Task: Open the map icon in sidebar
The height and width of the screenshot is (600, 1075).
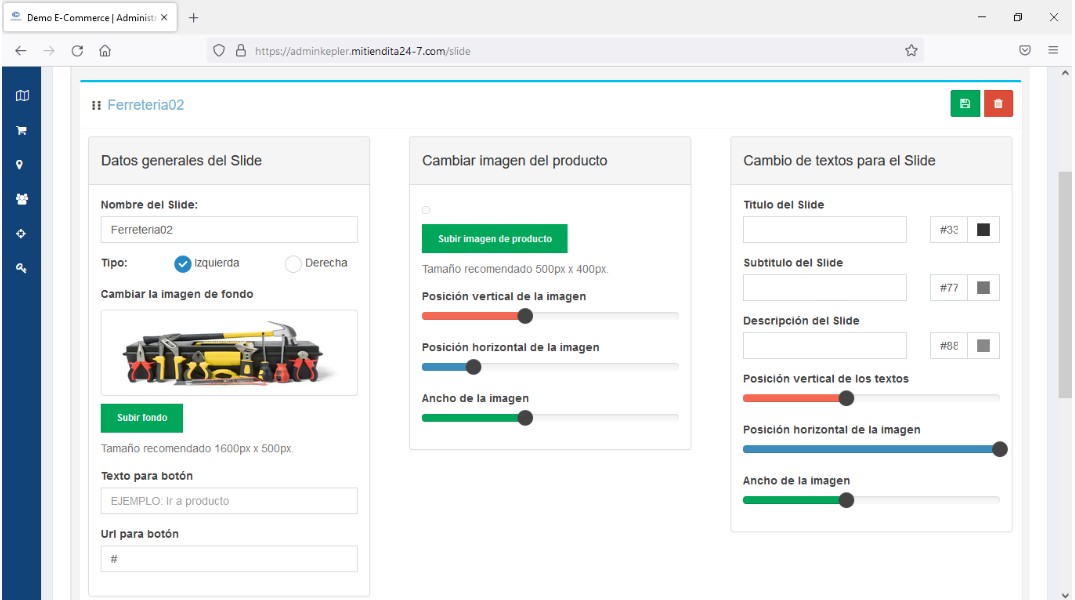Action: pos(22,96)
